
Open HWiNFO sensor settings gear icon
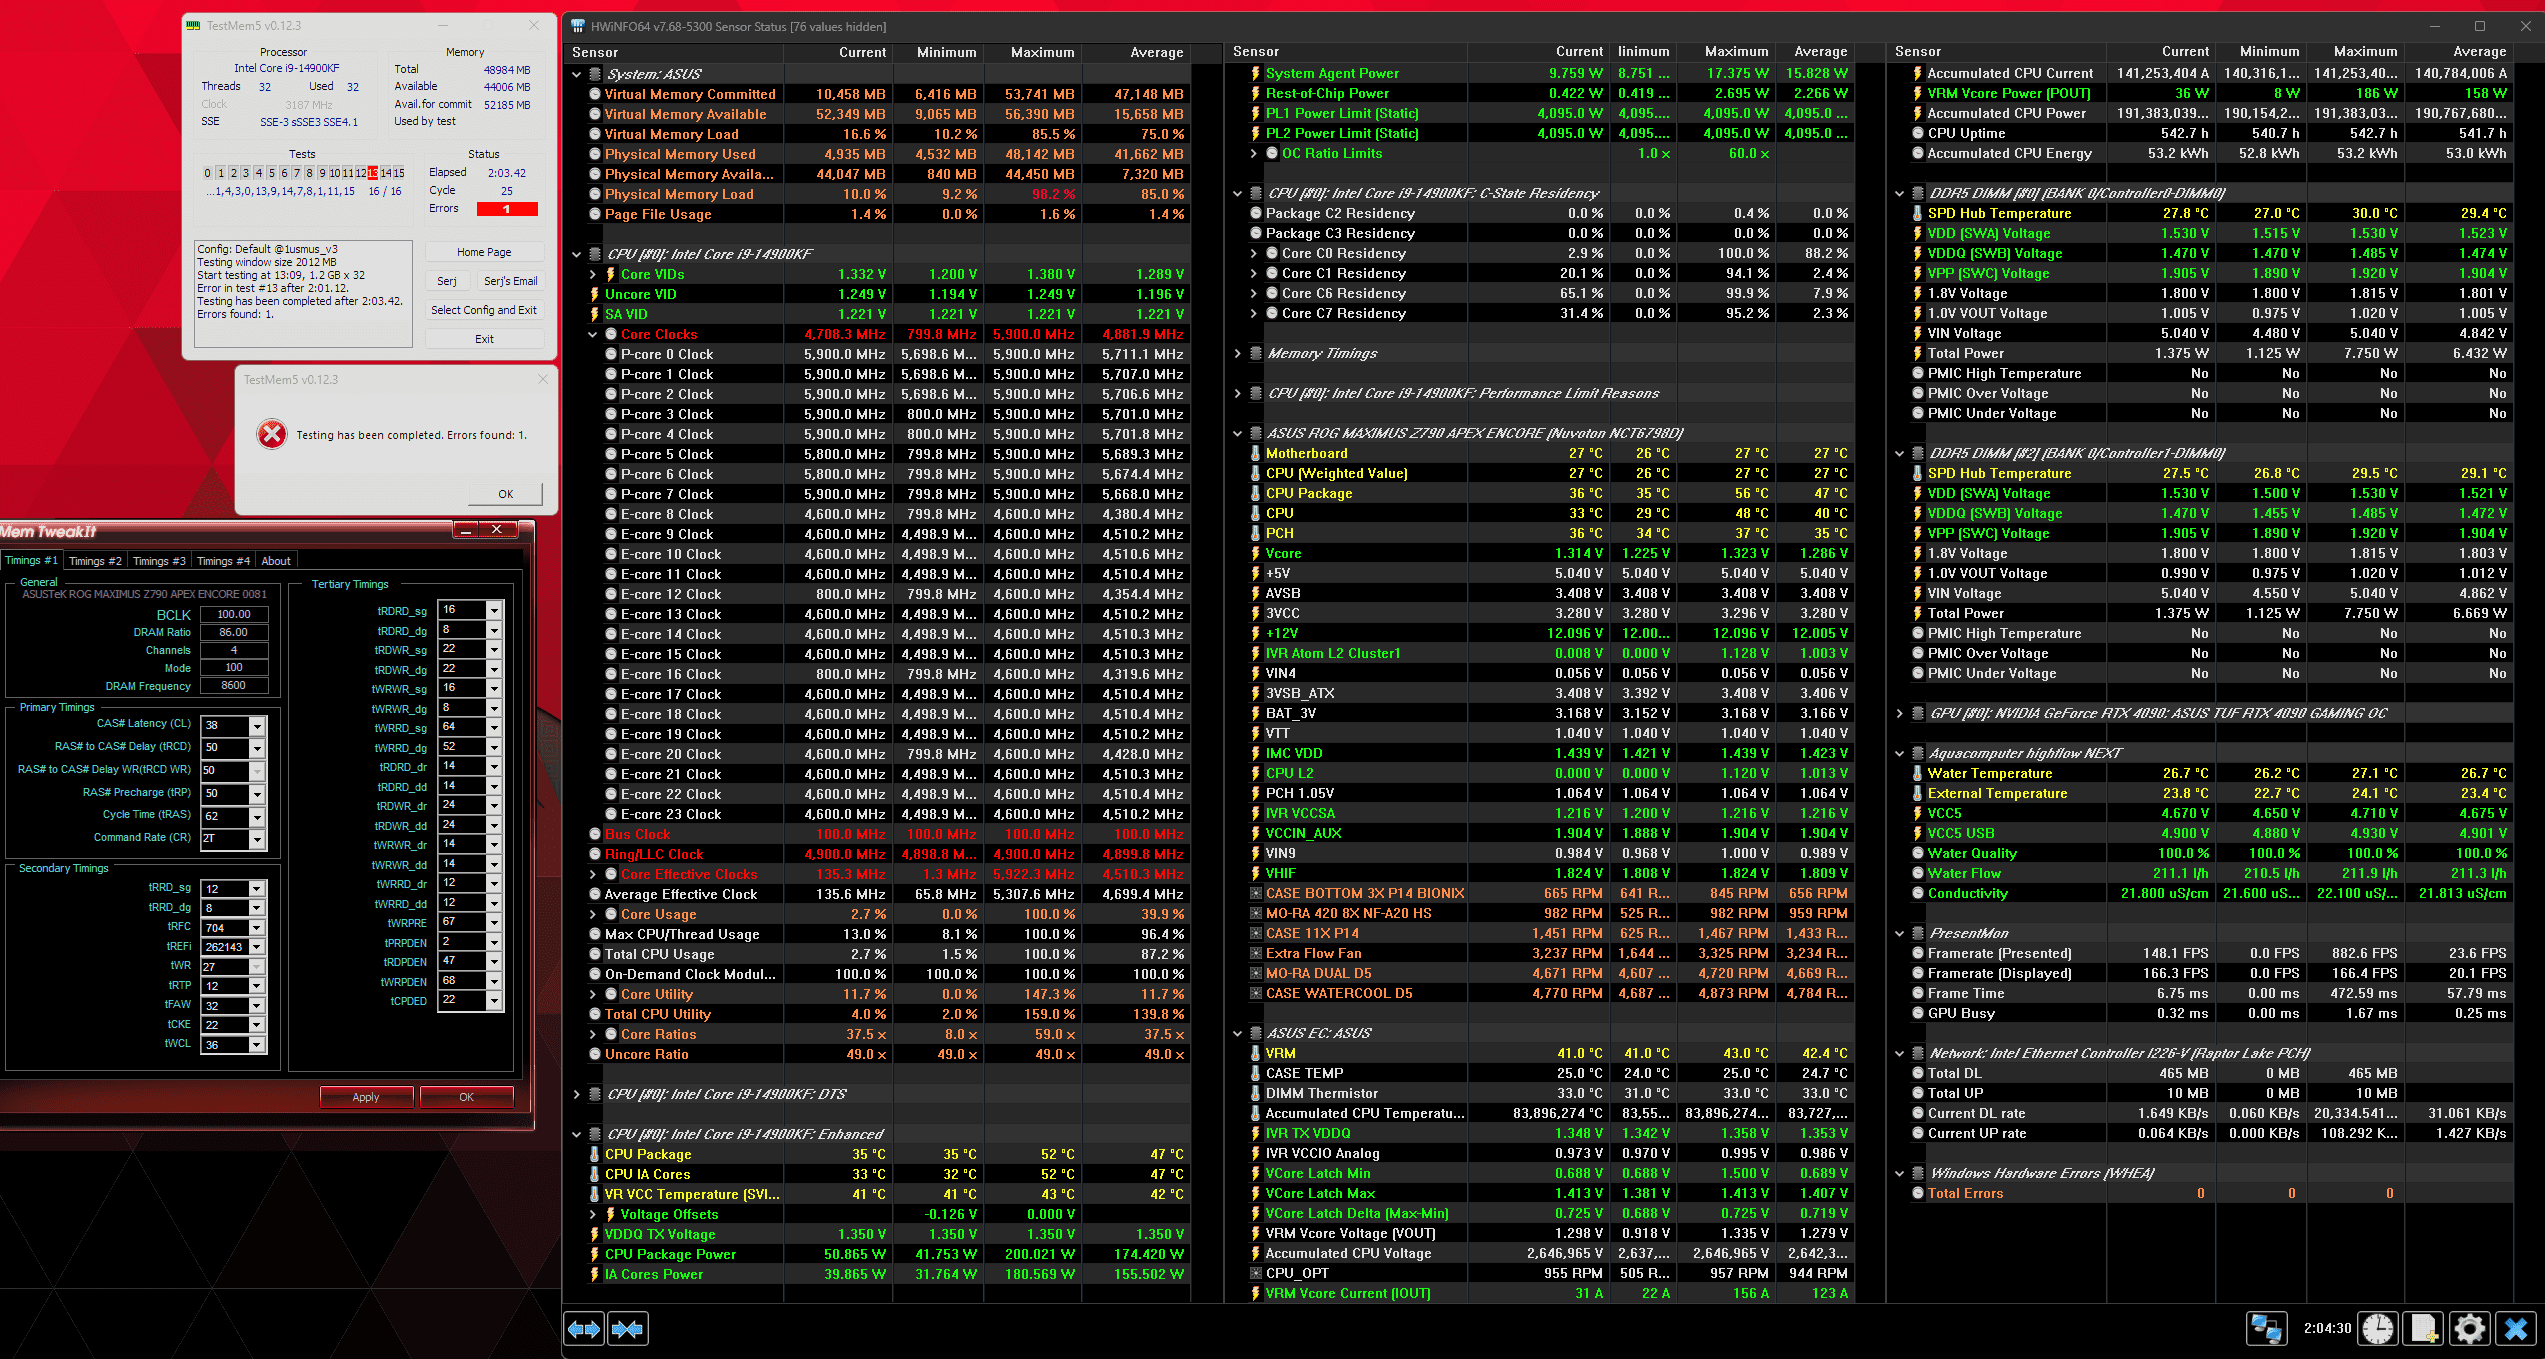[2470, 1329]
